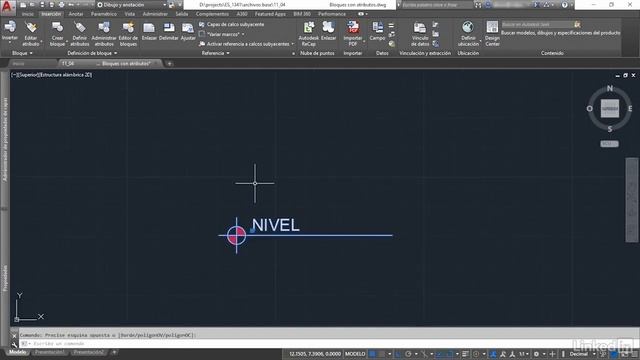Viewport: 640px width, 360px height.
Task: Open the Propiedades side palette
Action: (5, 278)
